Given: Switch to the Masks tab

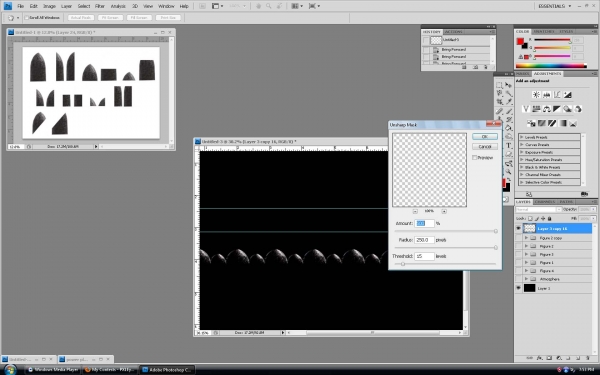Looking at the screenshot, I should point(522,73).
